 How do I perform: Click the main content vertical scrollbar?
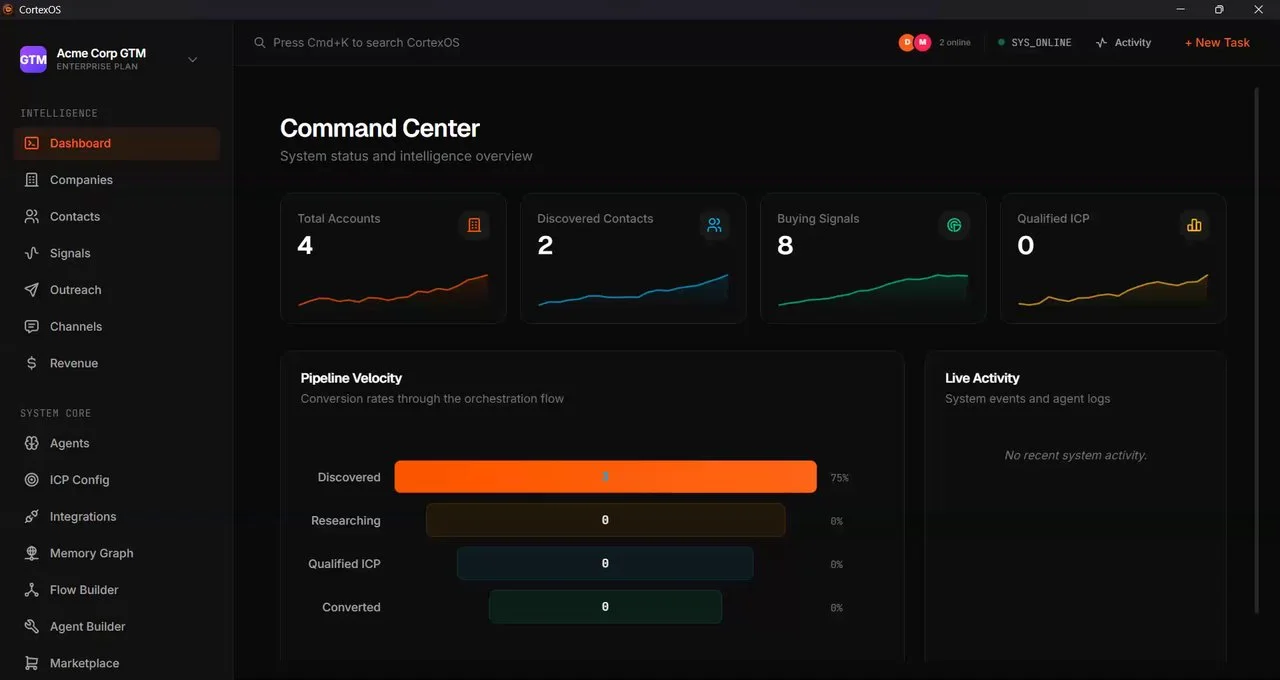pos(1257,350)
